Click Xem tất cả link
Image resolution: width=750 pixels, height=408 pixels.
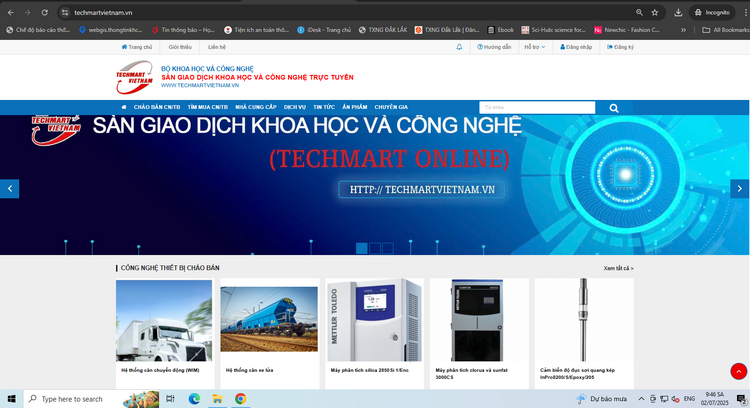coord(618,268)
